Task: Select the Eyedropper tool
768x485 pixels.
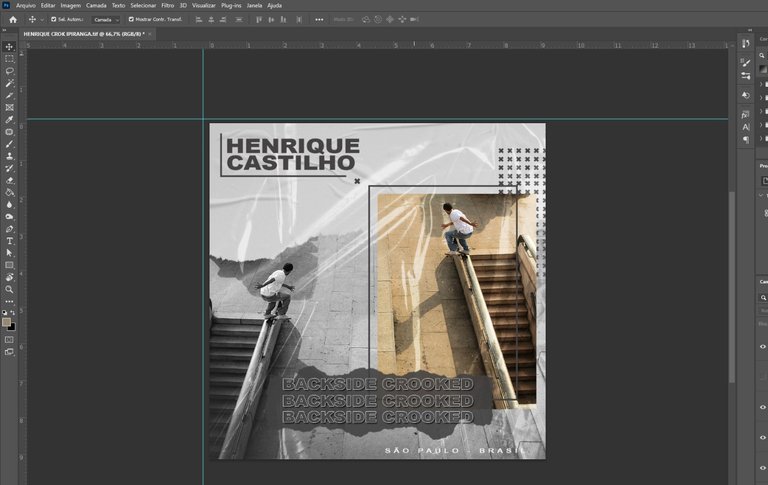Action: point(9,120)
